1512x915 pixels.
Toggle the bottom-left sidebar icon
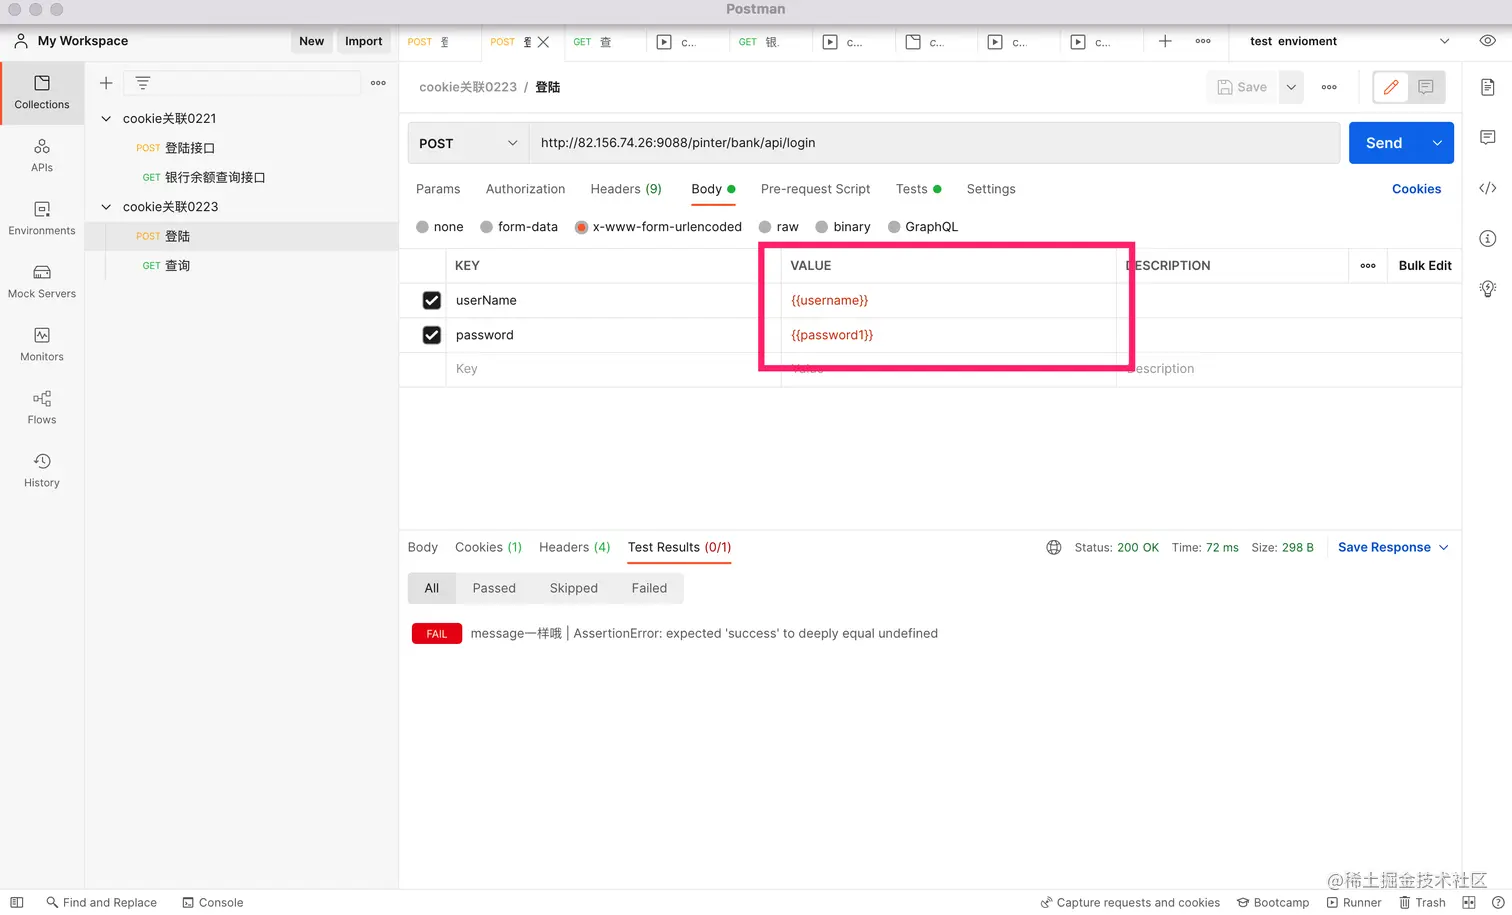(17, 902)
